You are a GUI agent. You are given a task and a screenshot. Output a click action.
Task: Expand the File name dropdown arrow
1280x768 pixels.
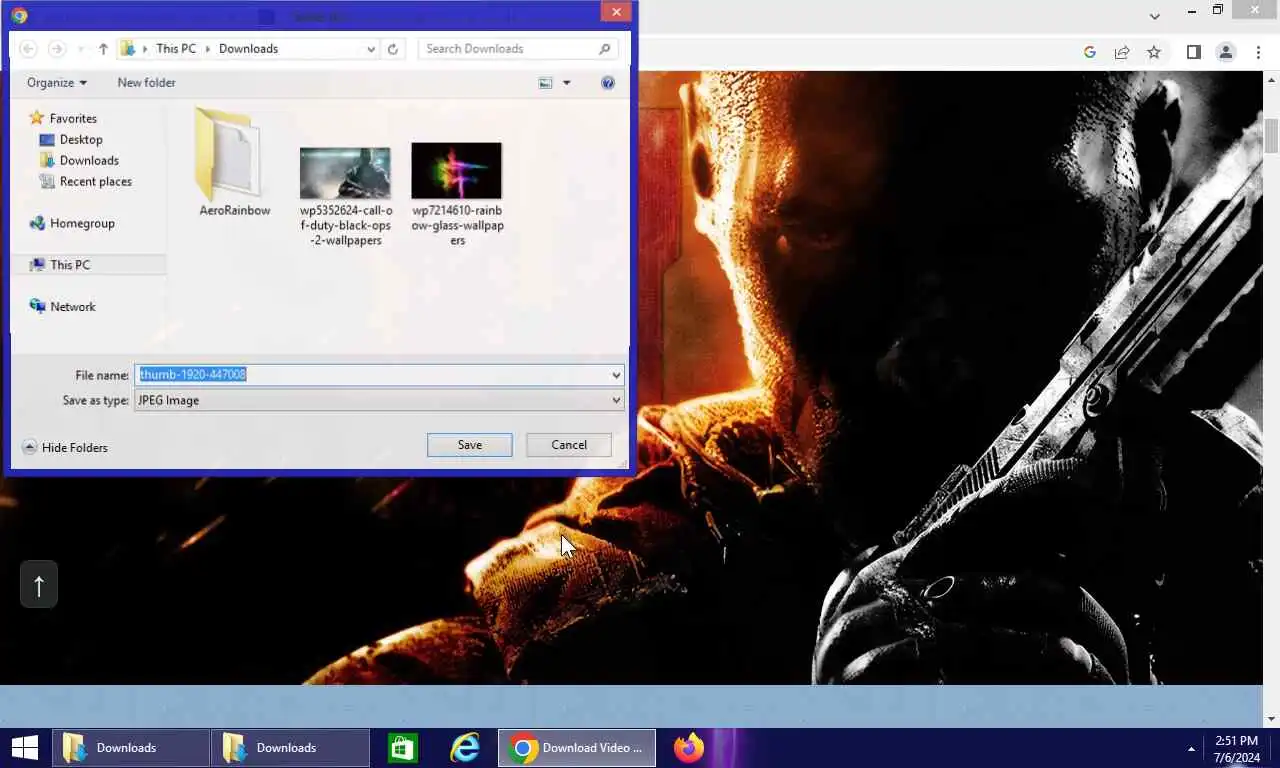(x=616, y=374)
